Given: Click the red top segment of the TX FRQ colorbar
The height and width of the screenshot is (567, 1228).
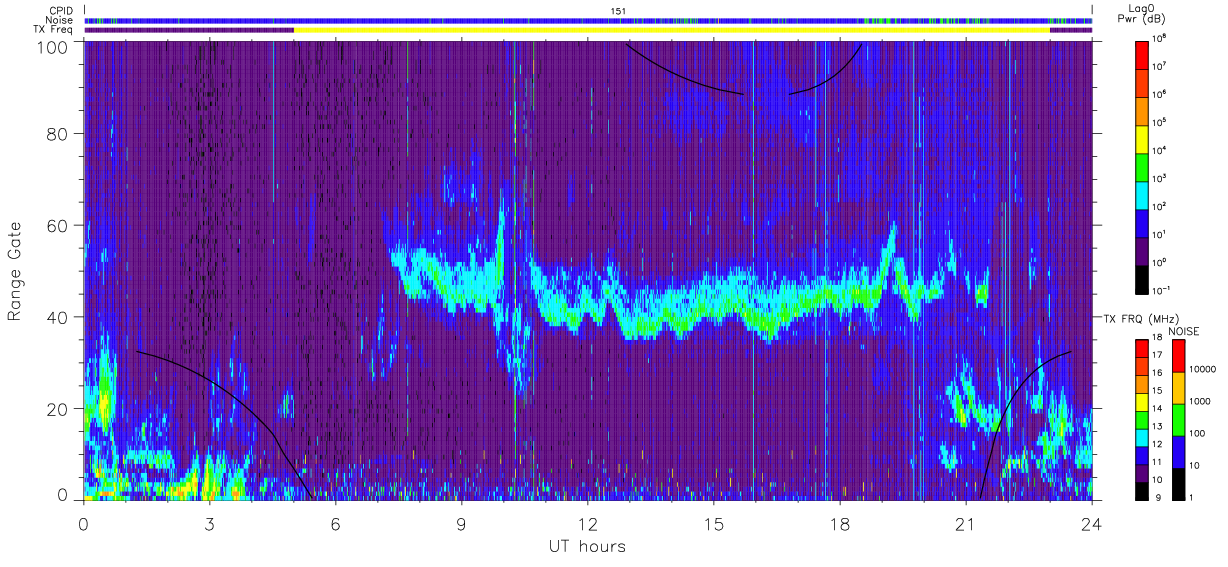Looking at the screenshot, I should point(1143,348).
